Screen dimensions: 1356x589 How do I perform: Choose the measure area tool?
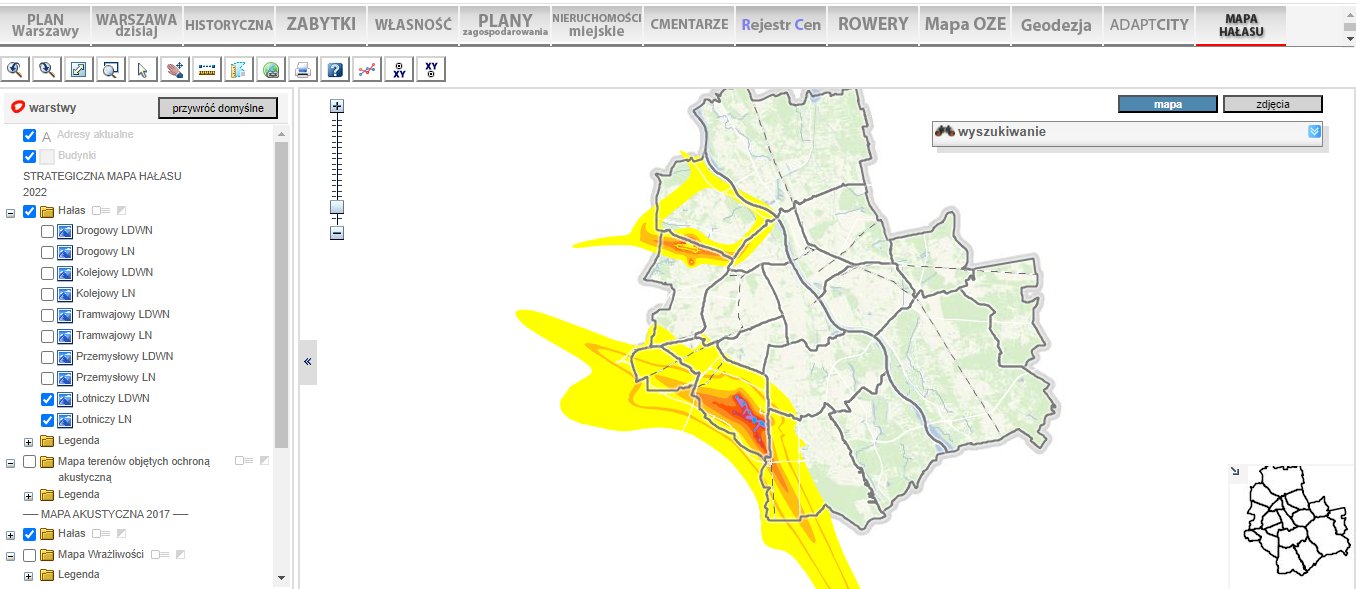239,69
